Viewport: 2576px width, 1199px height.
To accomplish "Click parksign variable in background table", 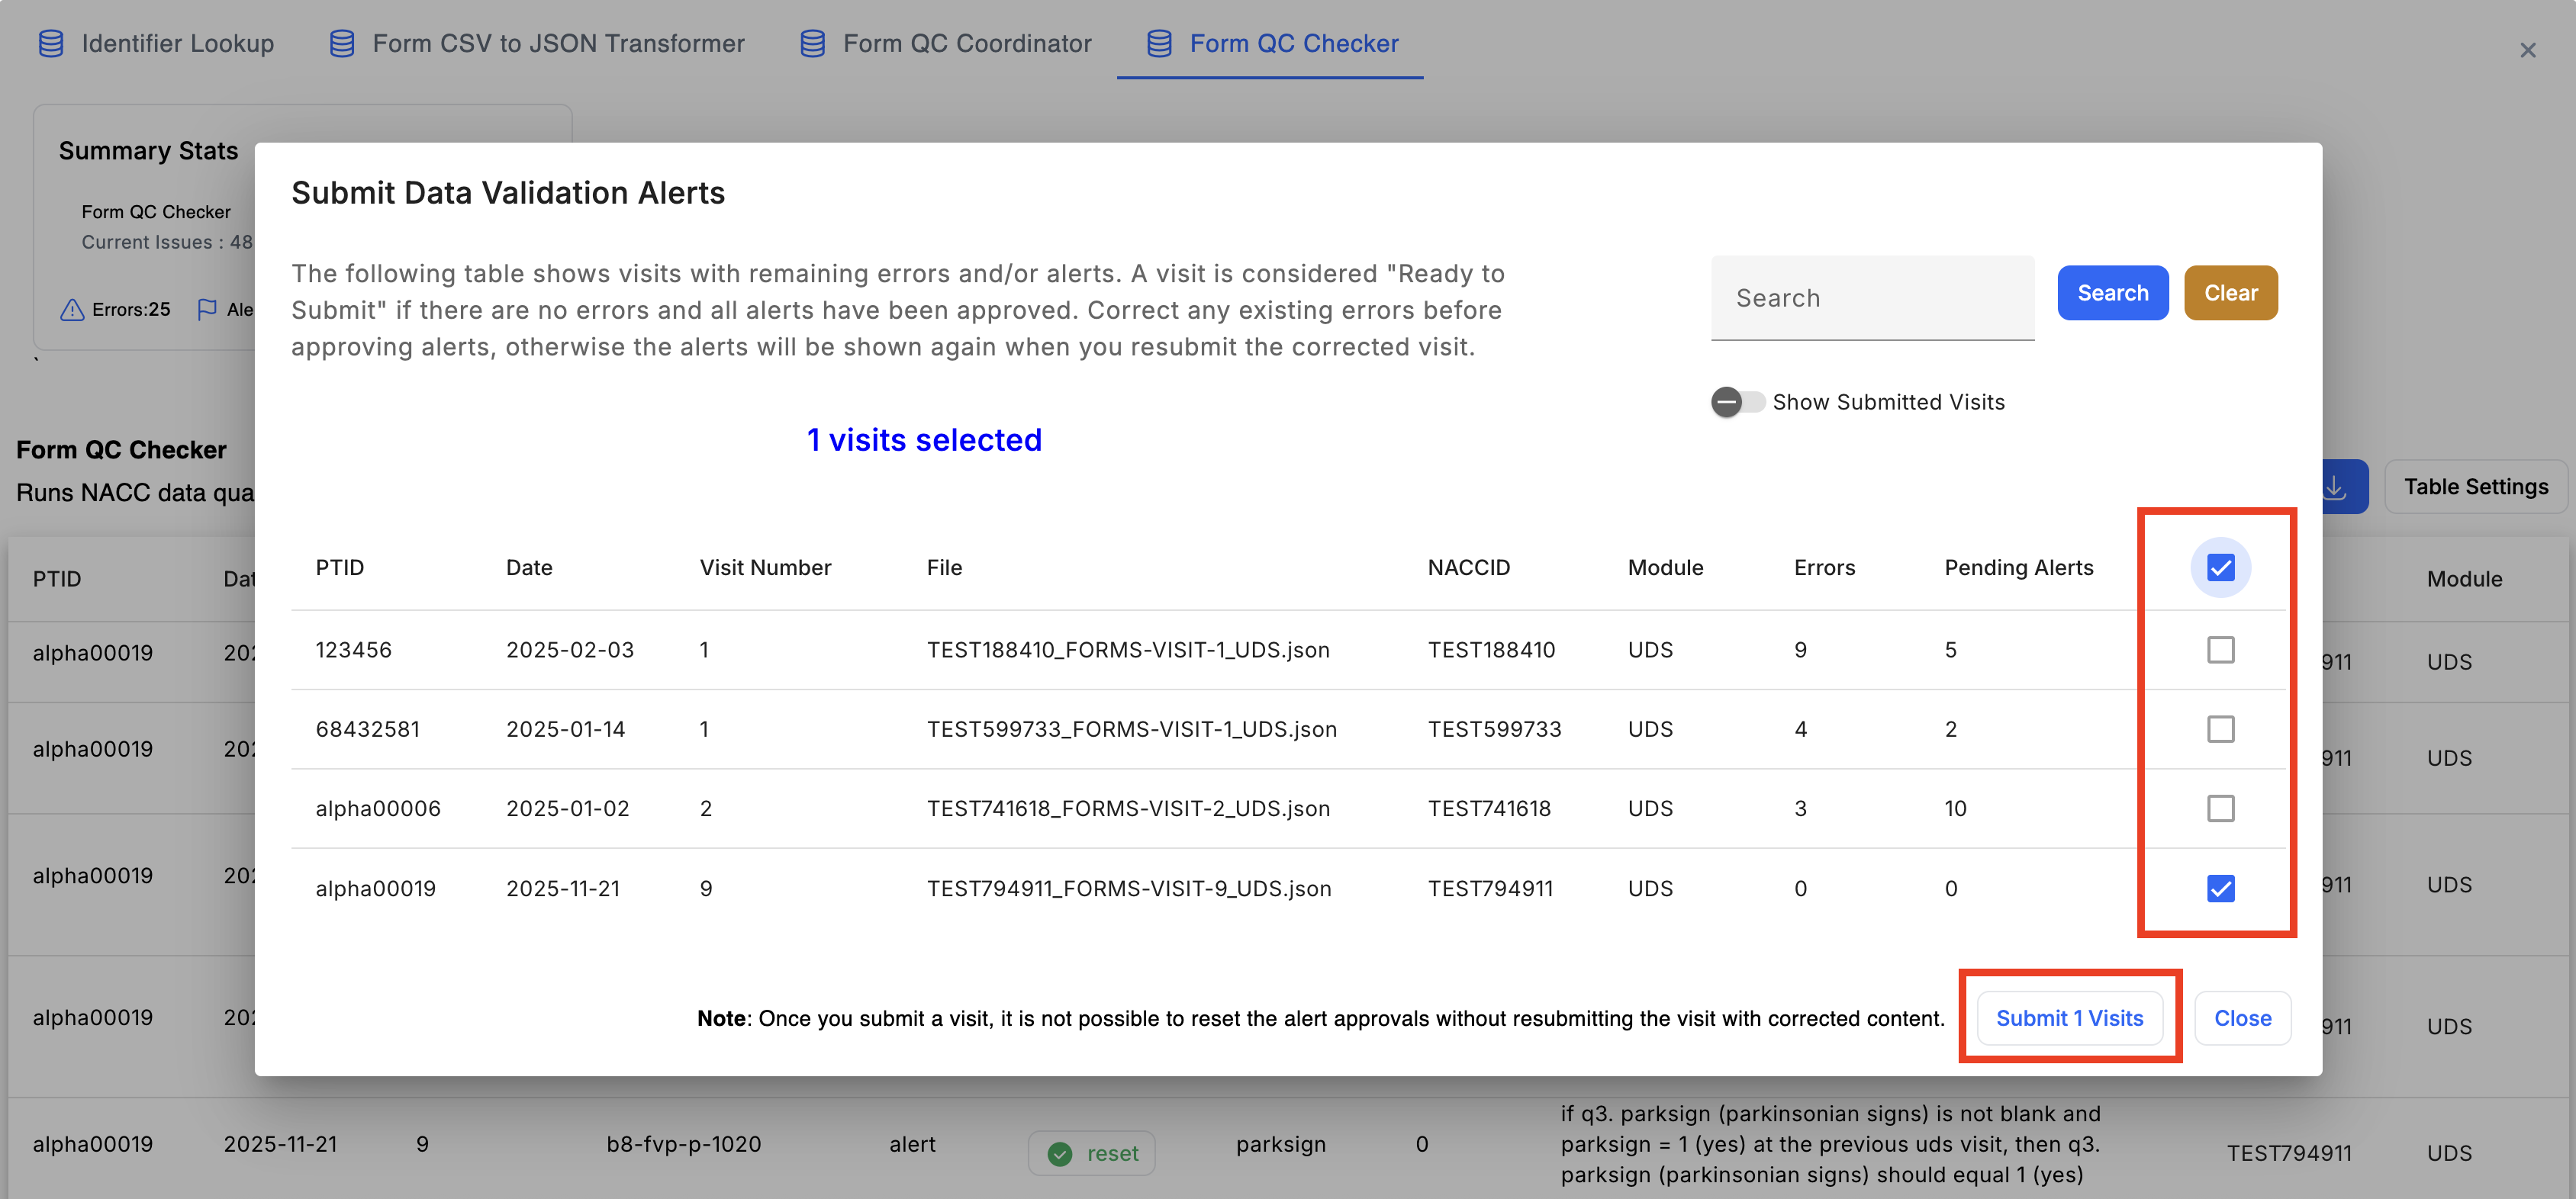I will click(1280, 1144).
